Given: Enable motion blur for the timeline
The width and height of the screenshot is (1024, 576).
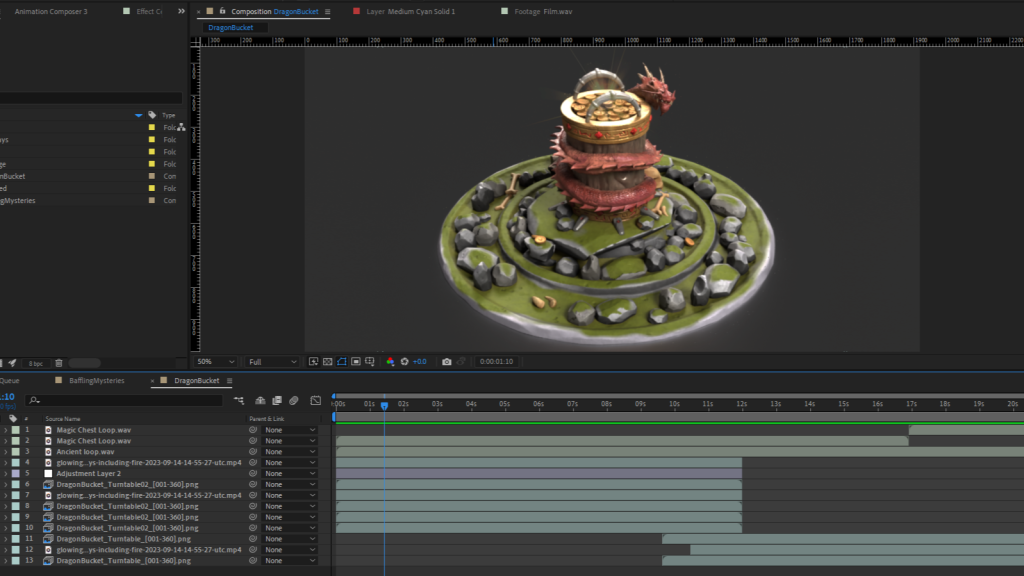Looking at the screenshot, I should pyautogui.click(x=293, y=400).
